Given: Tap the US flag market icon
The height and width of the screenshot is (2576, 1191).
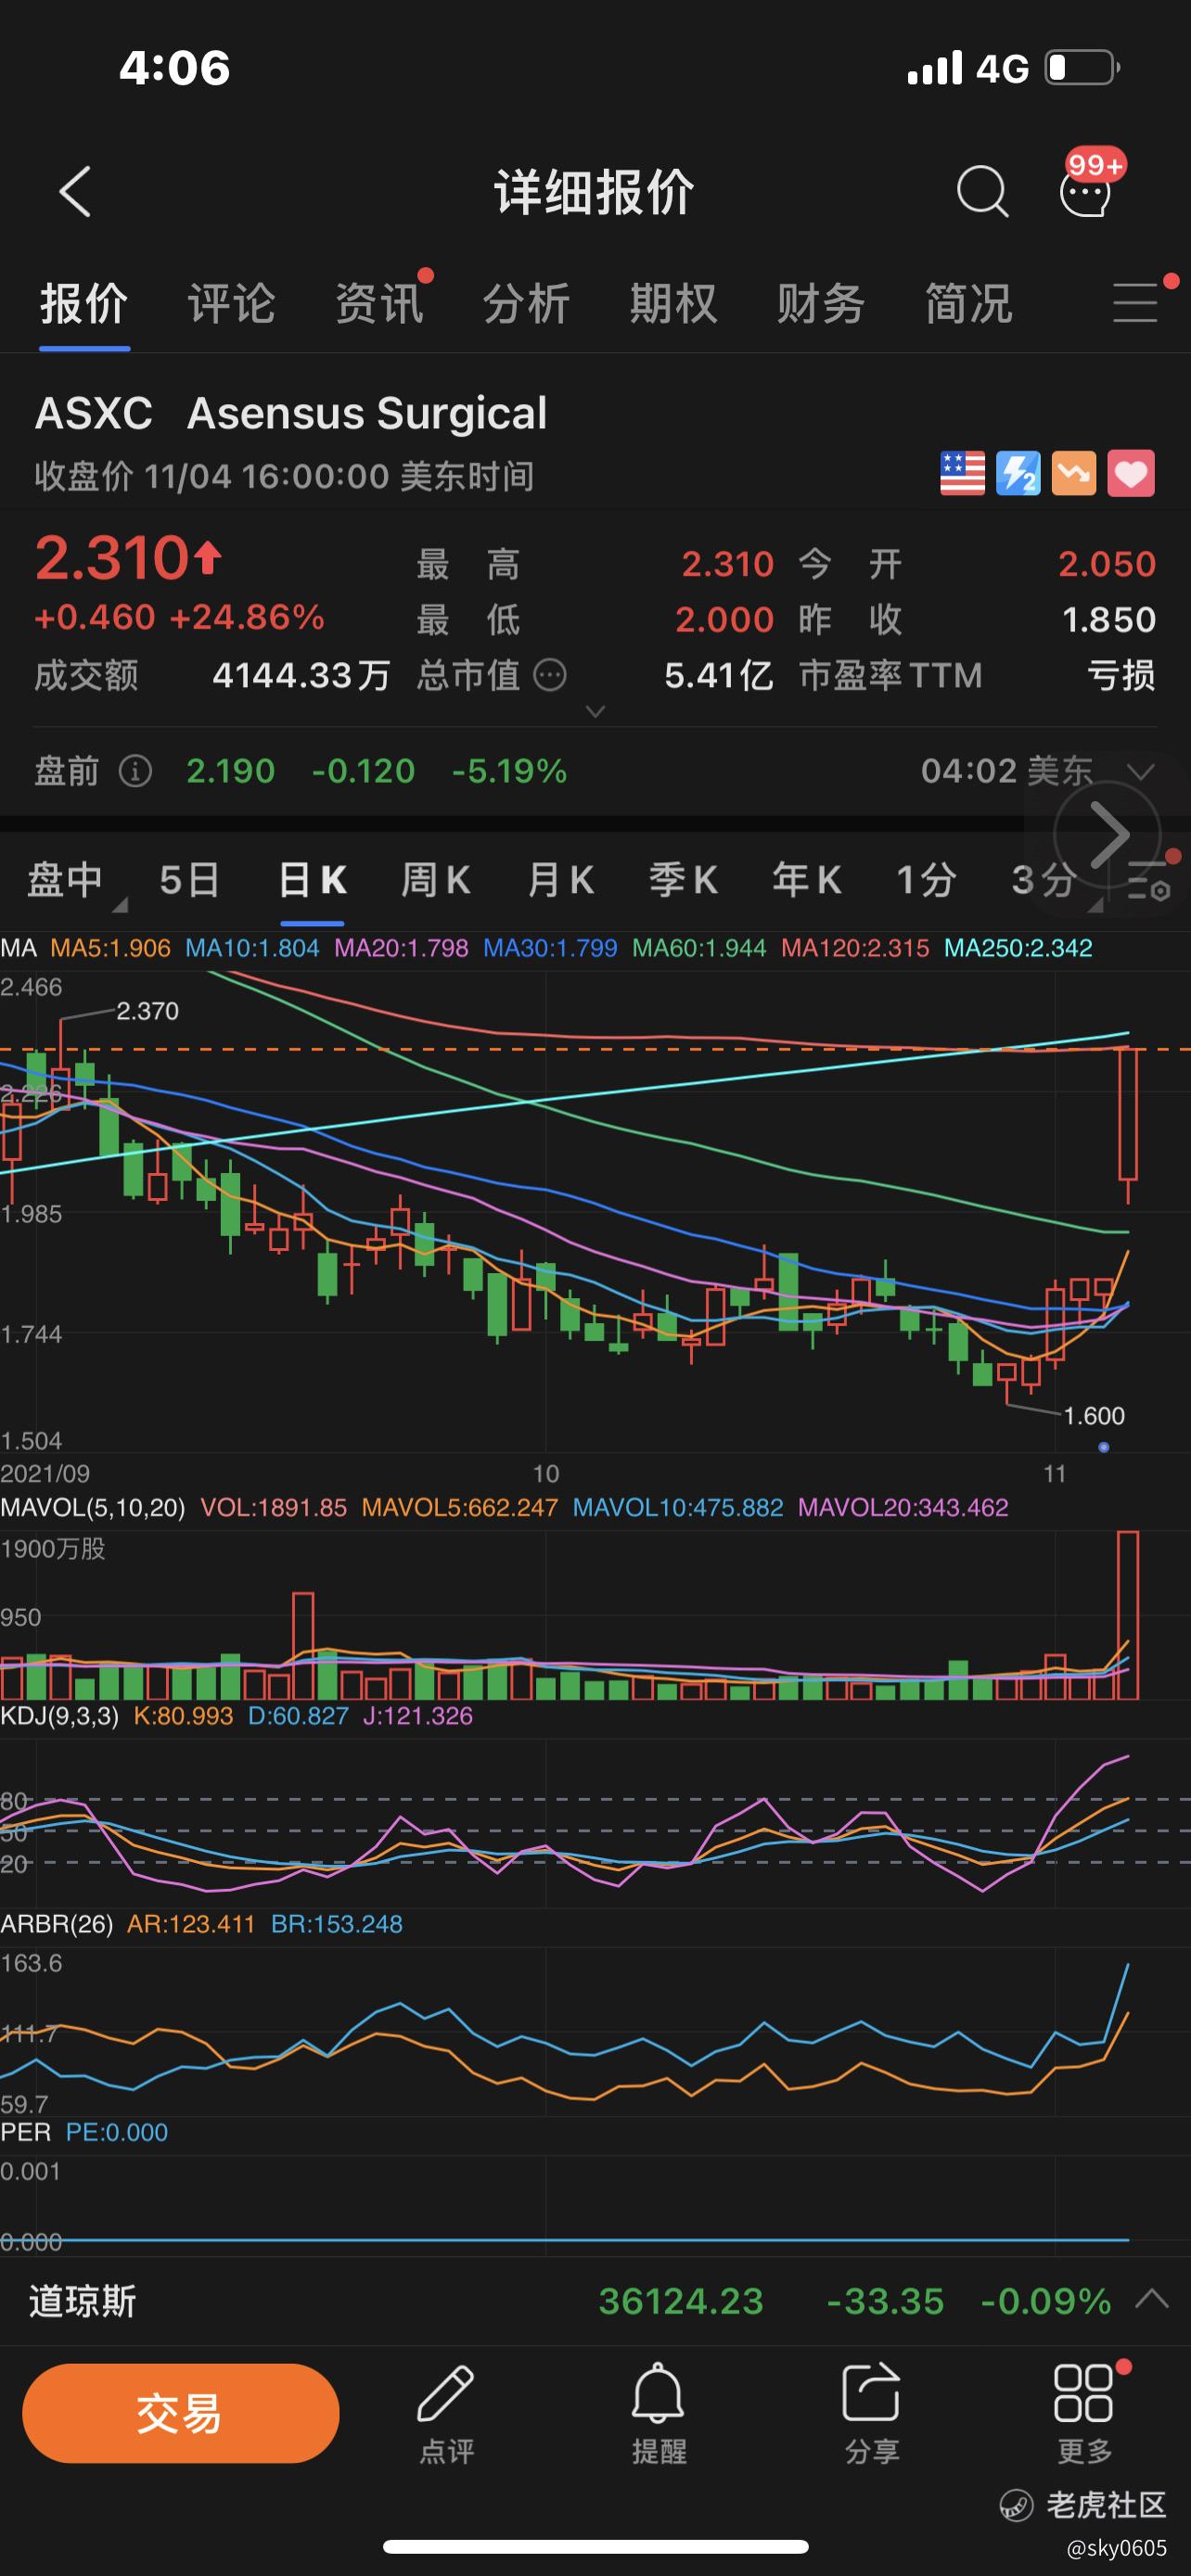Looking at the screenshot, I should [x=962, y=473].
